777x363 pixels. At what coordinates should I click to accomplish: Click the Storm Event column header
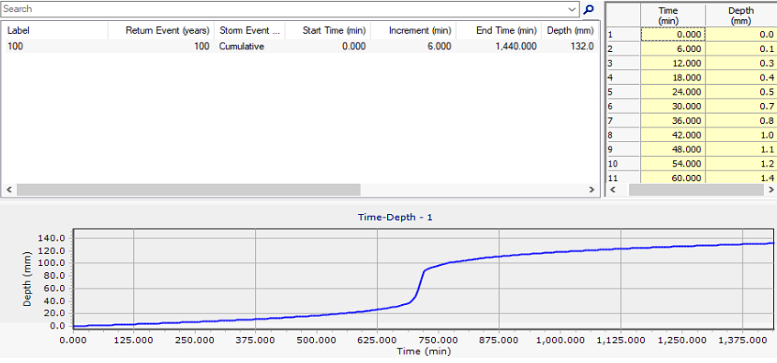(250, 30)
